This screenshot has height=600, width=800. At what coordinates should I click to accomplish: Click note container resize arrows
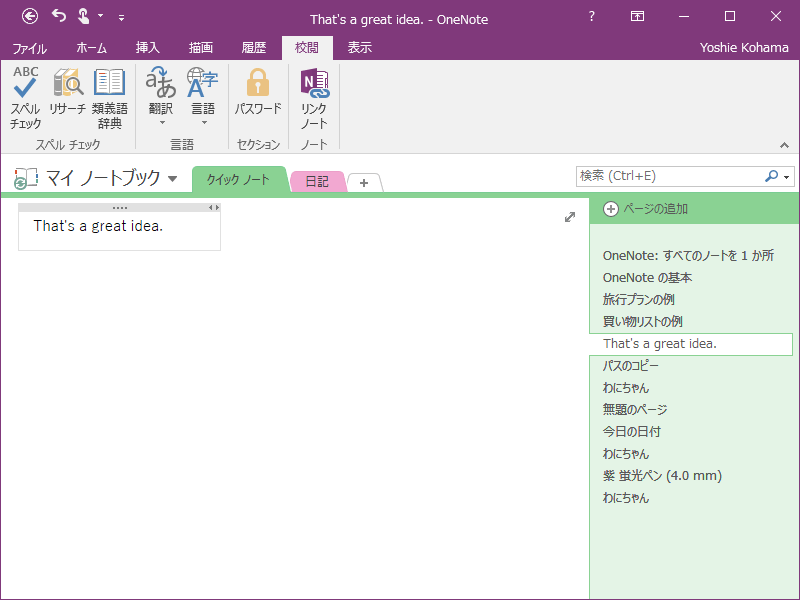click(214, 208)
